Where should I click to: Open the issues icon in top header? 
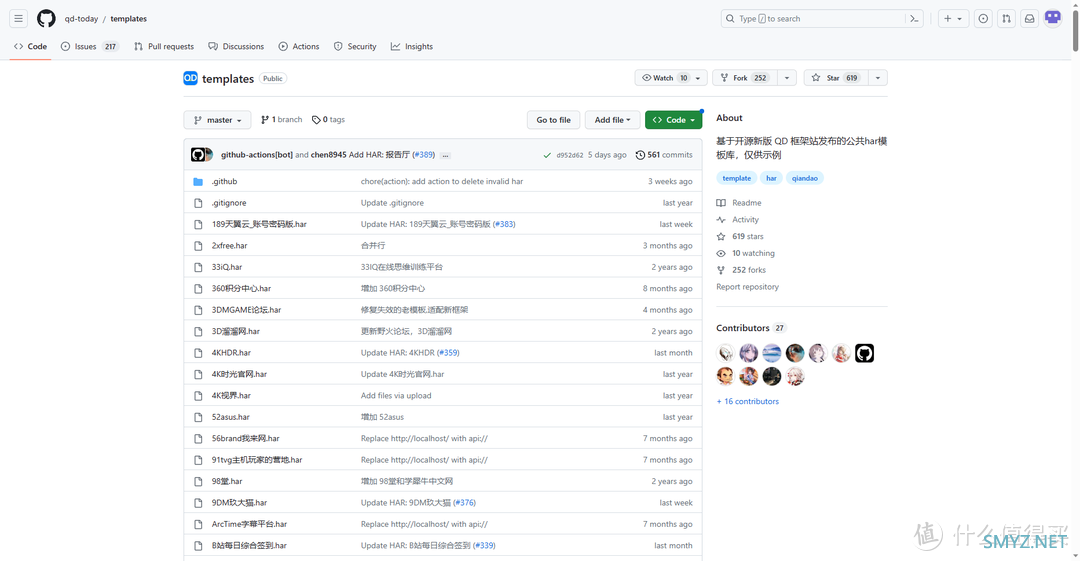pos(984,19)
